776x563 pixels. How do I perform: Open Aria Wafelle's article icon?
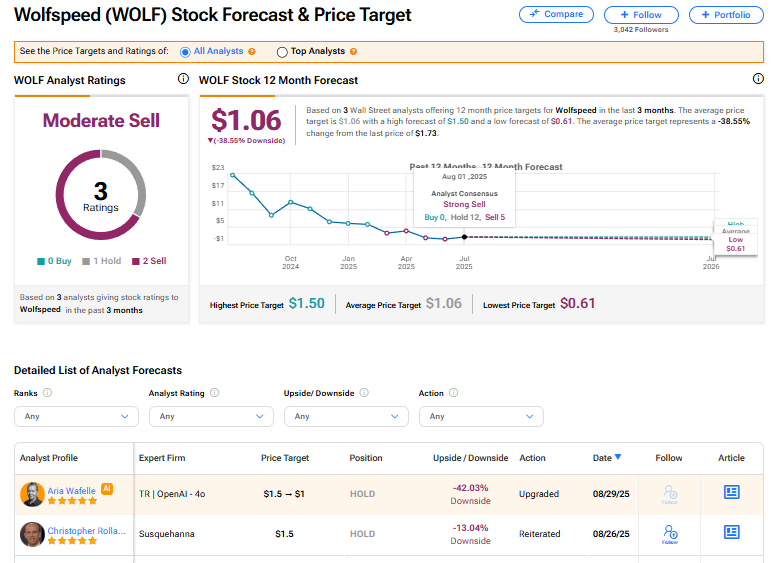[x=731, y=493]
